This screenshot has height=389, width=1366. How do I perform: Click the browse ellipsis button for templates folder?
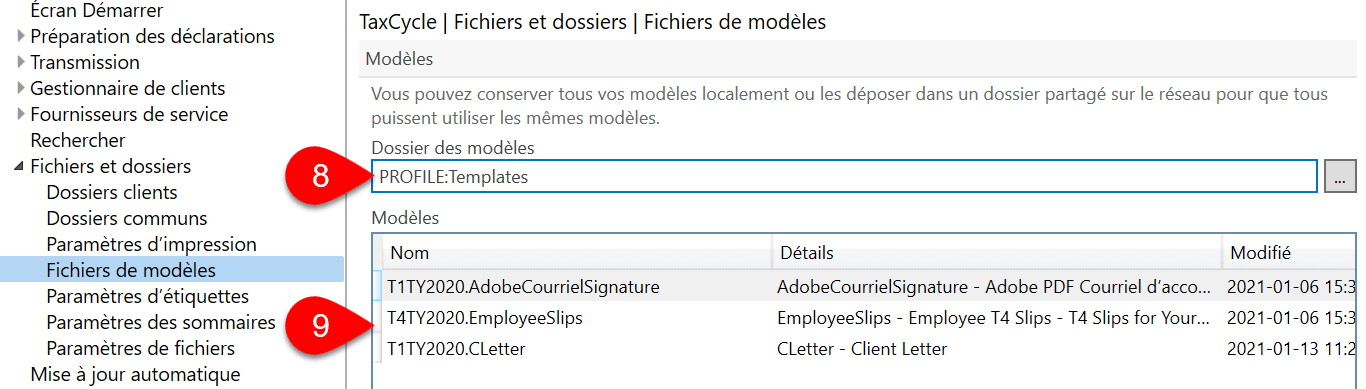[x=1340, y=177]
